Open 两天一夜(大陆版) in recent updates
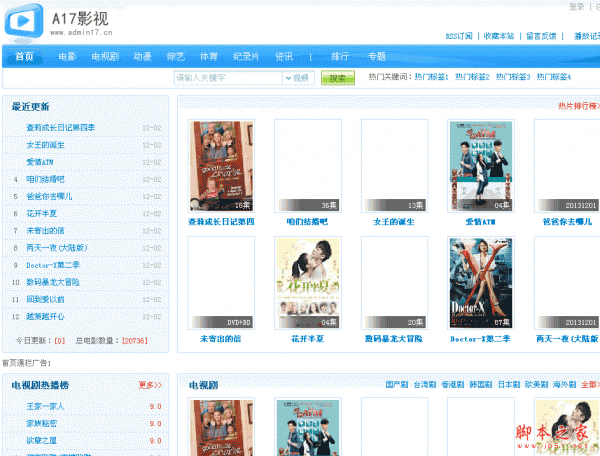The image size is (600, 456). 57,248
